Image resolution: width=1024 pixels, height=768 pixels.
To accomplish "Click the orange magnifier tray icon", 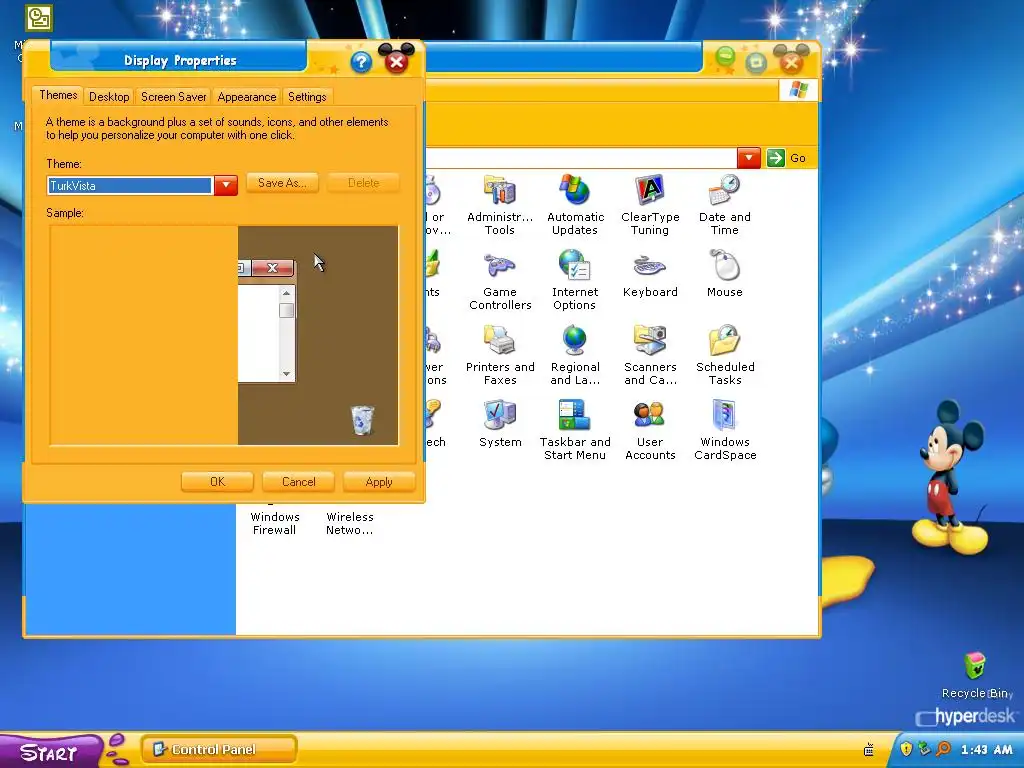I will [943, 748].
